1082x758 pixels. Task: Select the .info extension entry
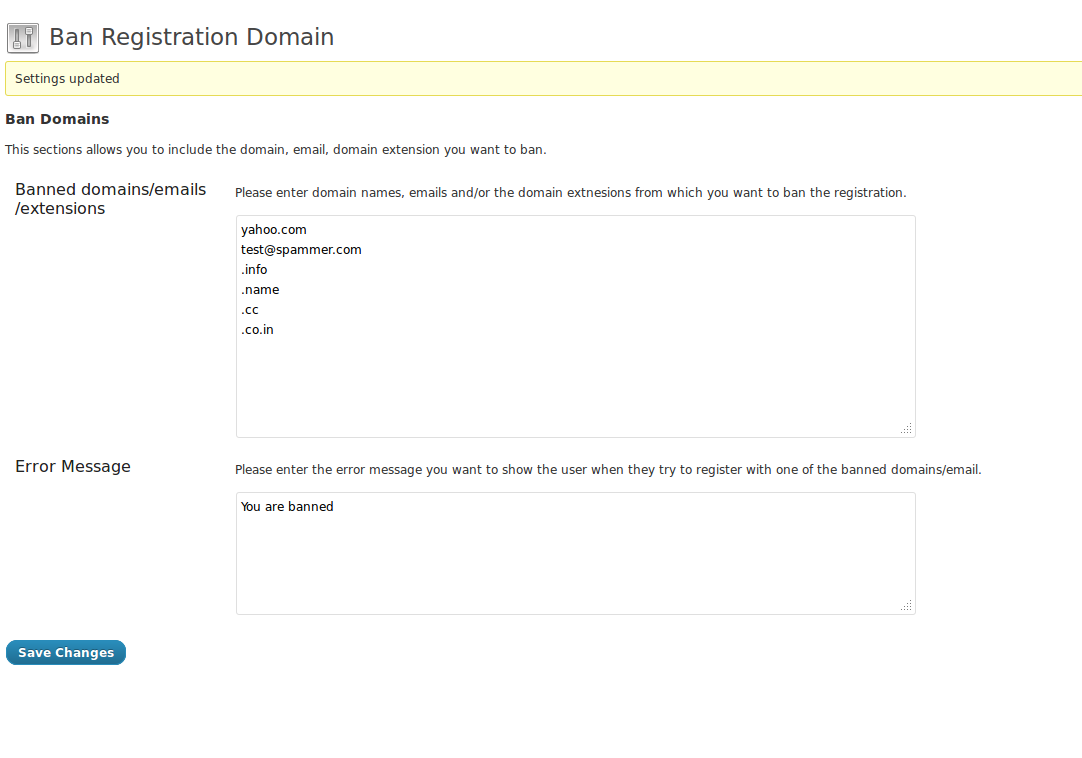pos(254,269)
